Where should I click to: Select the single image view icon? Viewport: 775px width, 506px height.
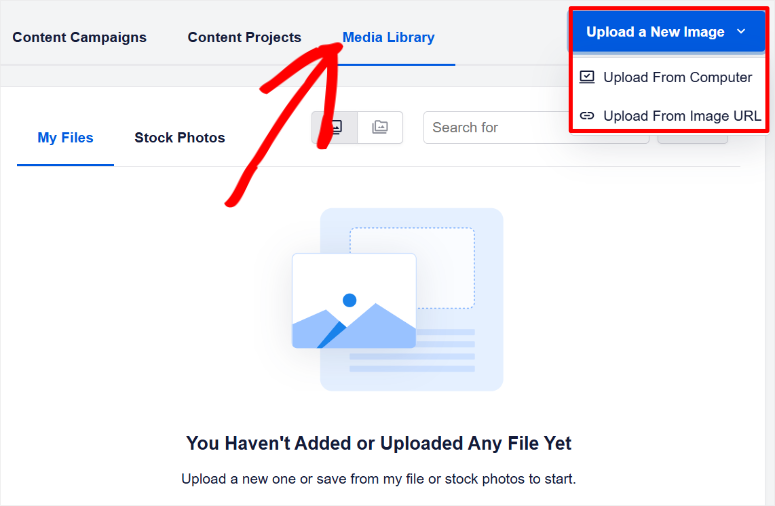[x=335, y=127]
